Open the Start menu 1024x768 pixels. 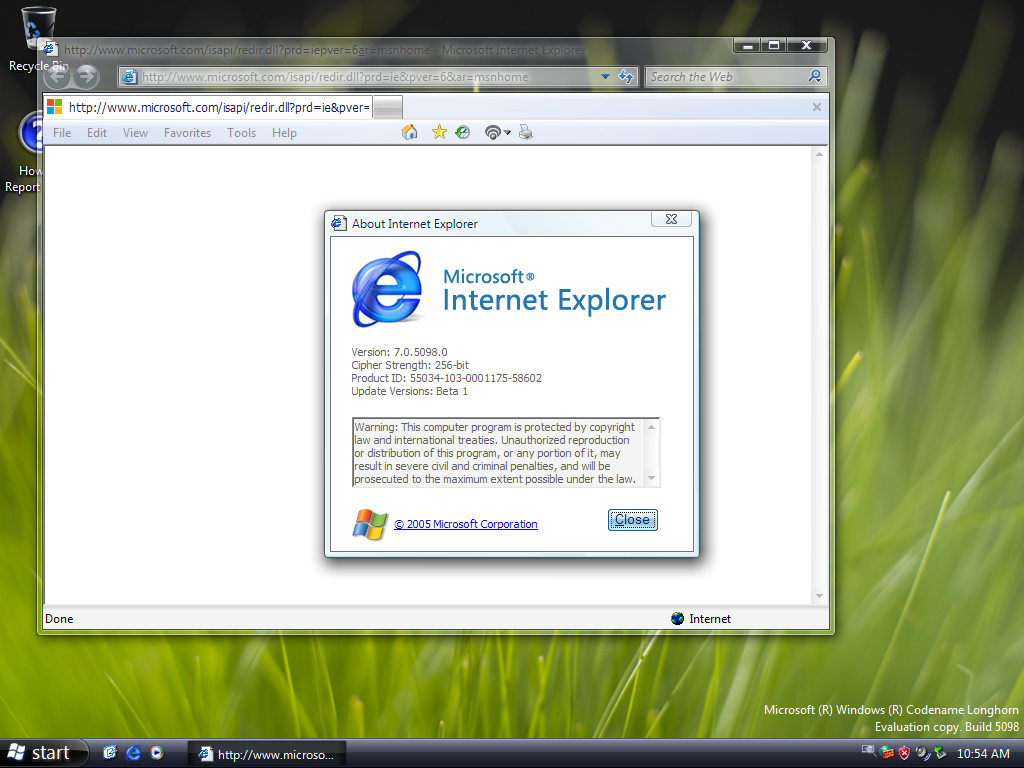(x=40, y=753)
